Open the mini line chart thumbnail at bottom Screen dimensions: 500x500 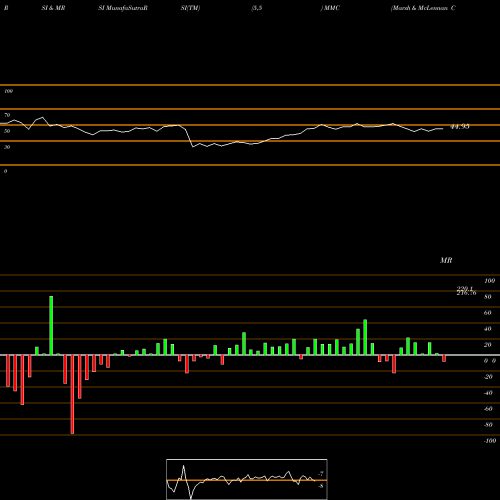(x=247, y=479)
